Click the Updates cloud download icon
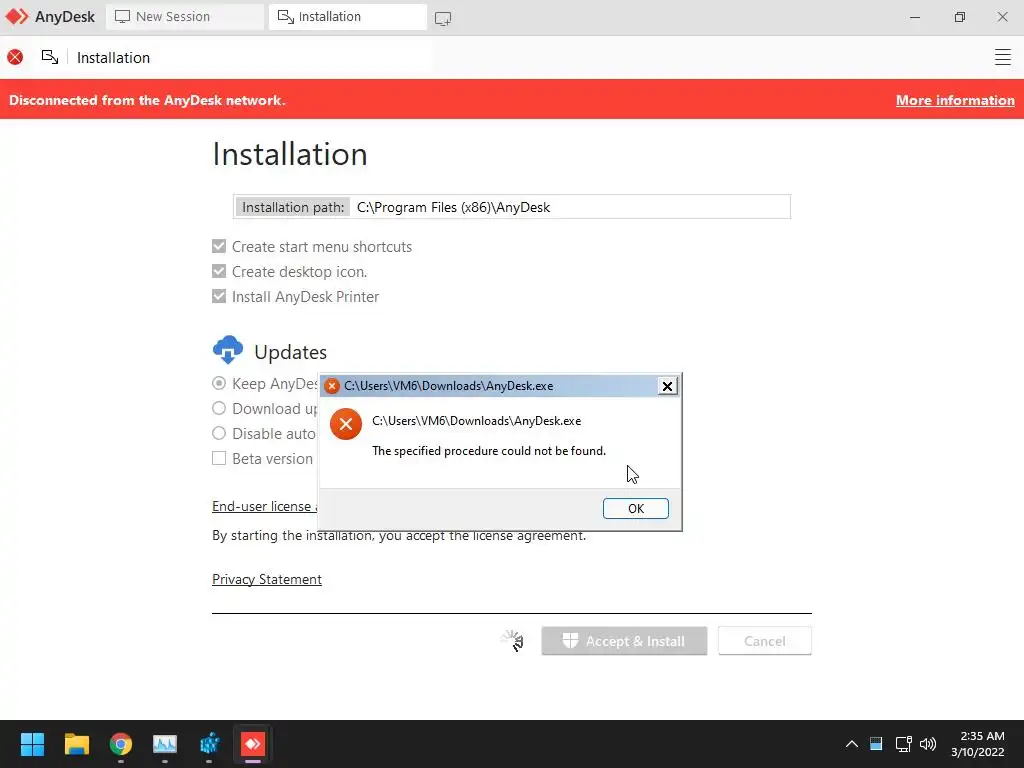The image size is (1024, 768). coord(228,350)
